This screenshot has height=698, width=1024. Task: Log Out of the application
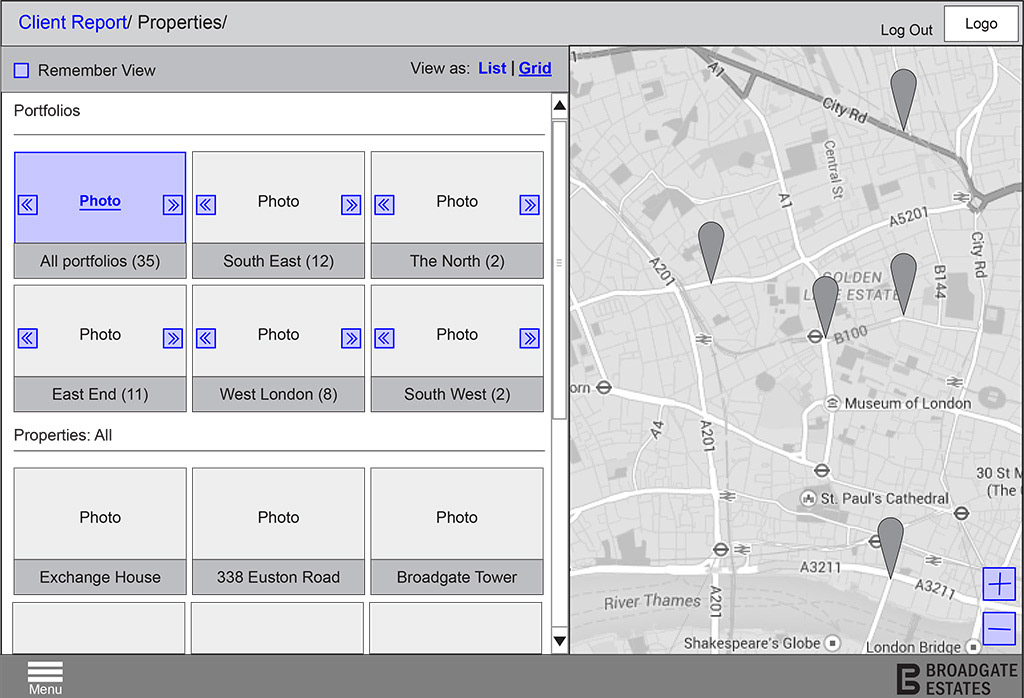(906, 30)
